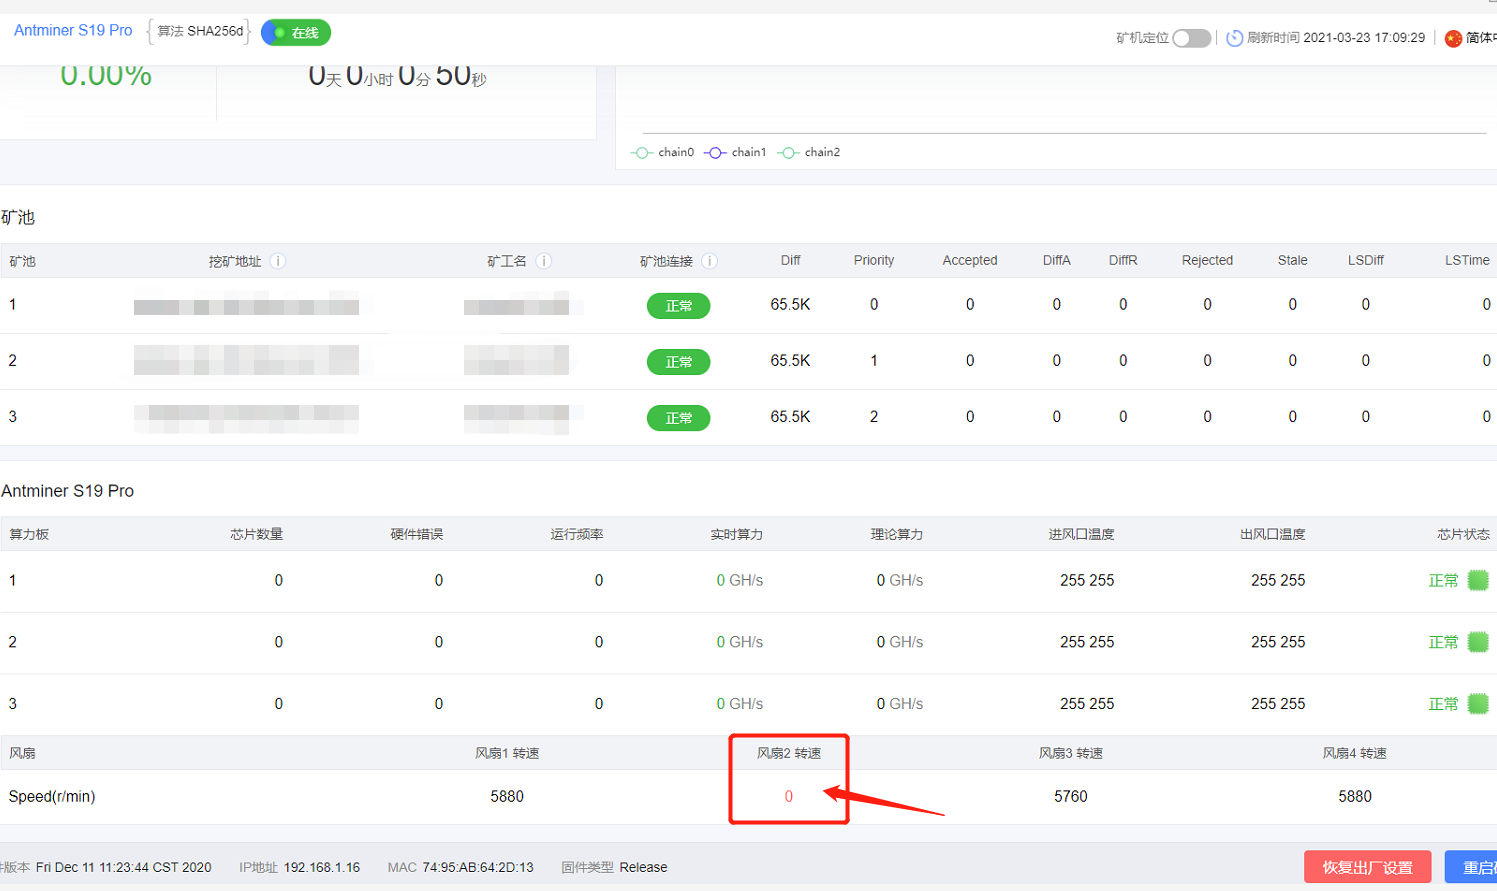Click green chip status icon for board 3
Image resolution: width=1497 pixels, height=891 pixels.
click(1477, 704)
